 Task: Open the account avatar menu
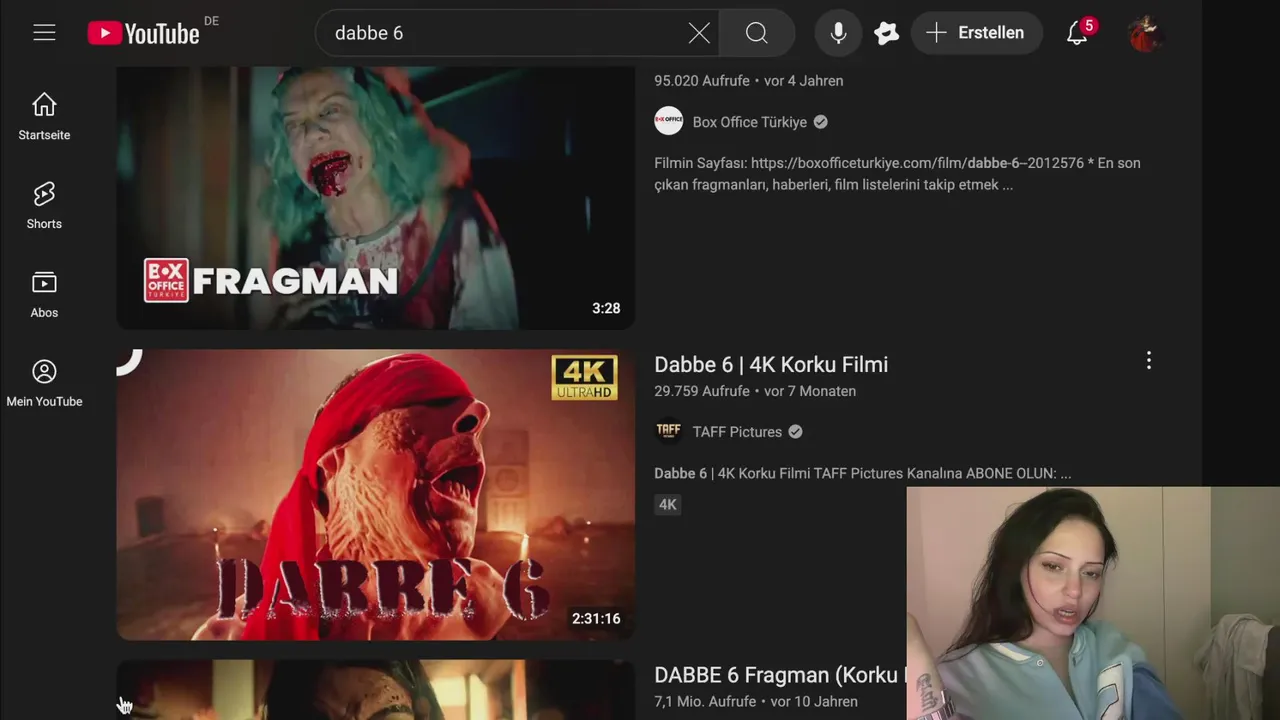[1145, 33]
